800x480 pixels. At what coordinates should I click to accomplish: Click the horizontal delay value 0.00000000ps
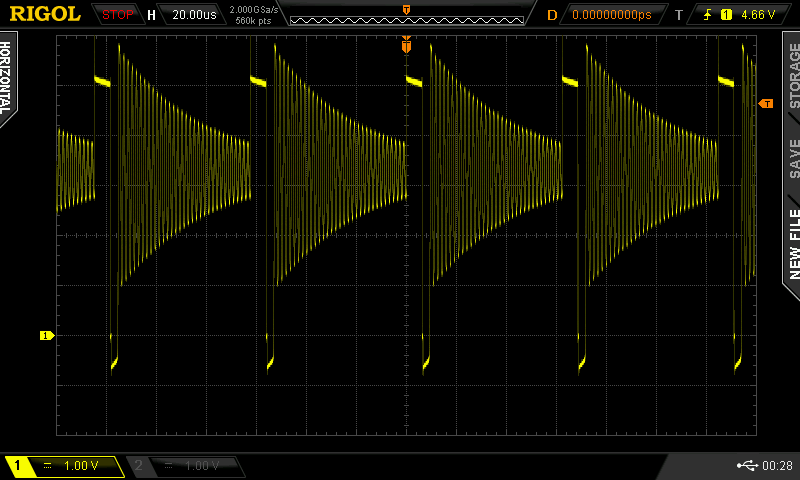[x=612, y=15]
